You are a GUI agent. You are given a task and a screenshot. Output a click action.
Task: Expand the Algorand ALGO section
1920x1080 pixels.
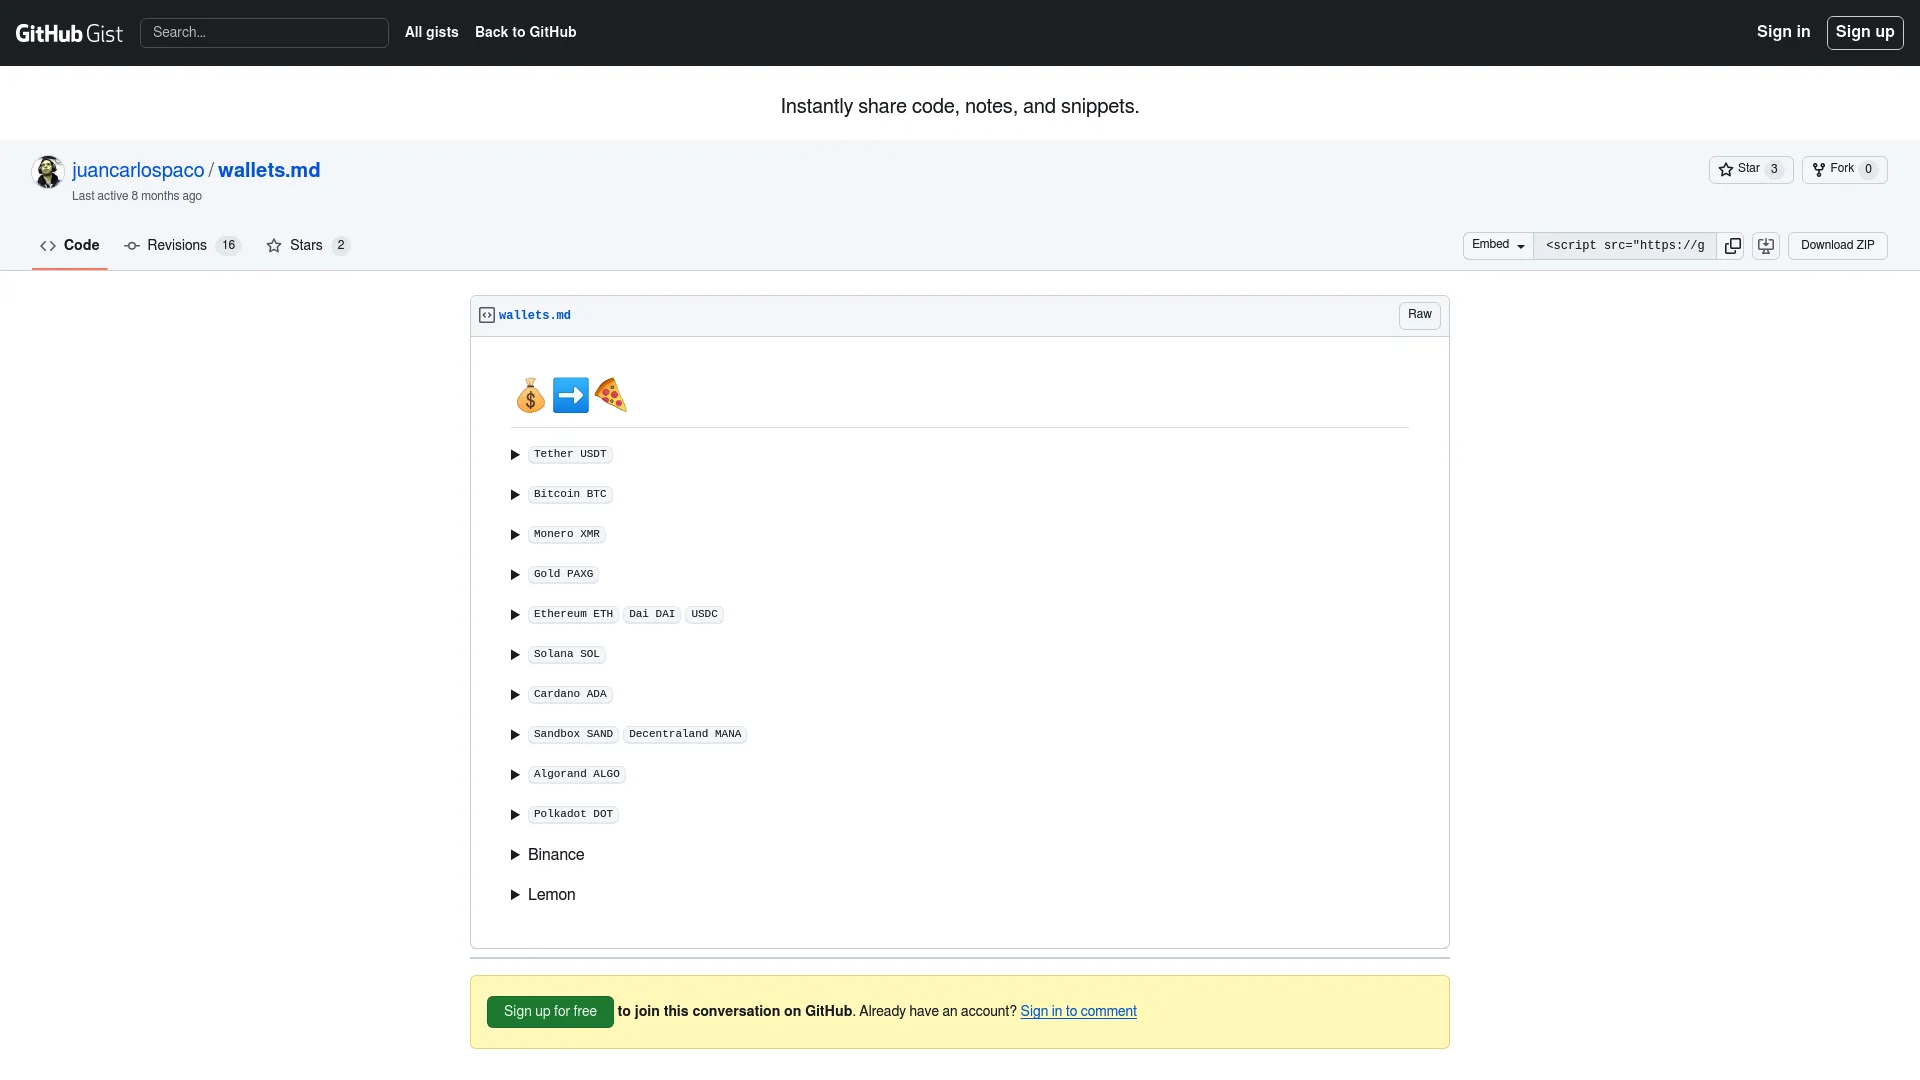click(576, 774)
